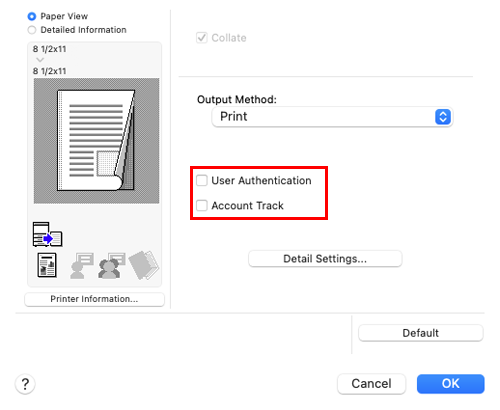Click the chevron below the first 8 1/2x11
The width and height of the screenshot is (500, 410).
(x=40, y=60)
